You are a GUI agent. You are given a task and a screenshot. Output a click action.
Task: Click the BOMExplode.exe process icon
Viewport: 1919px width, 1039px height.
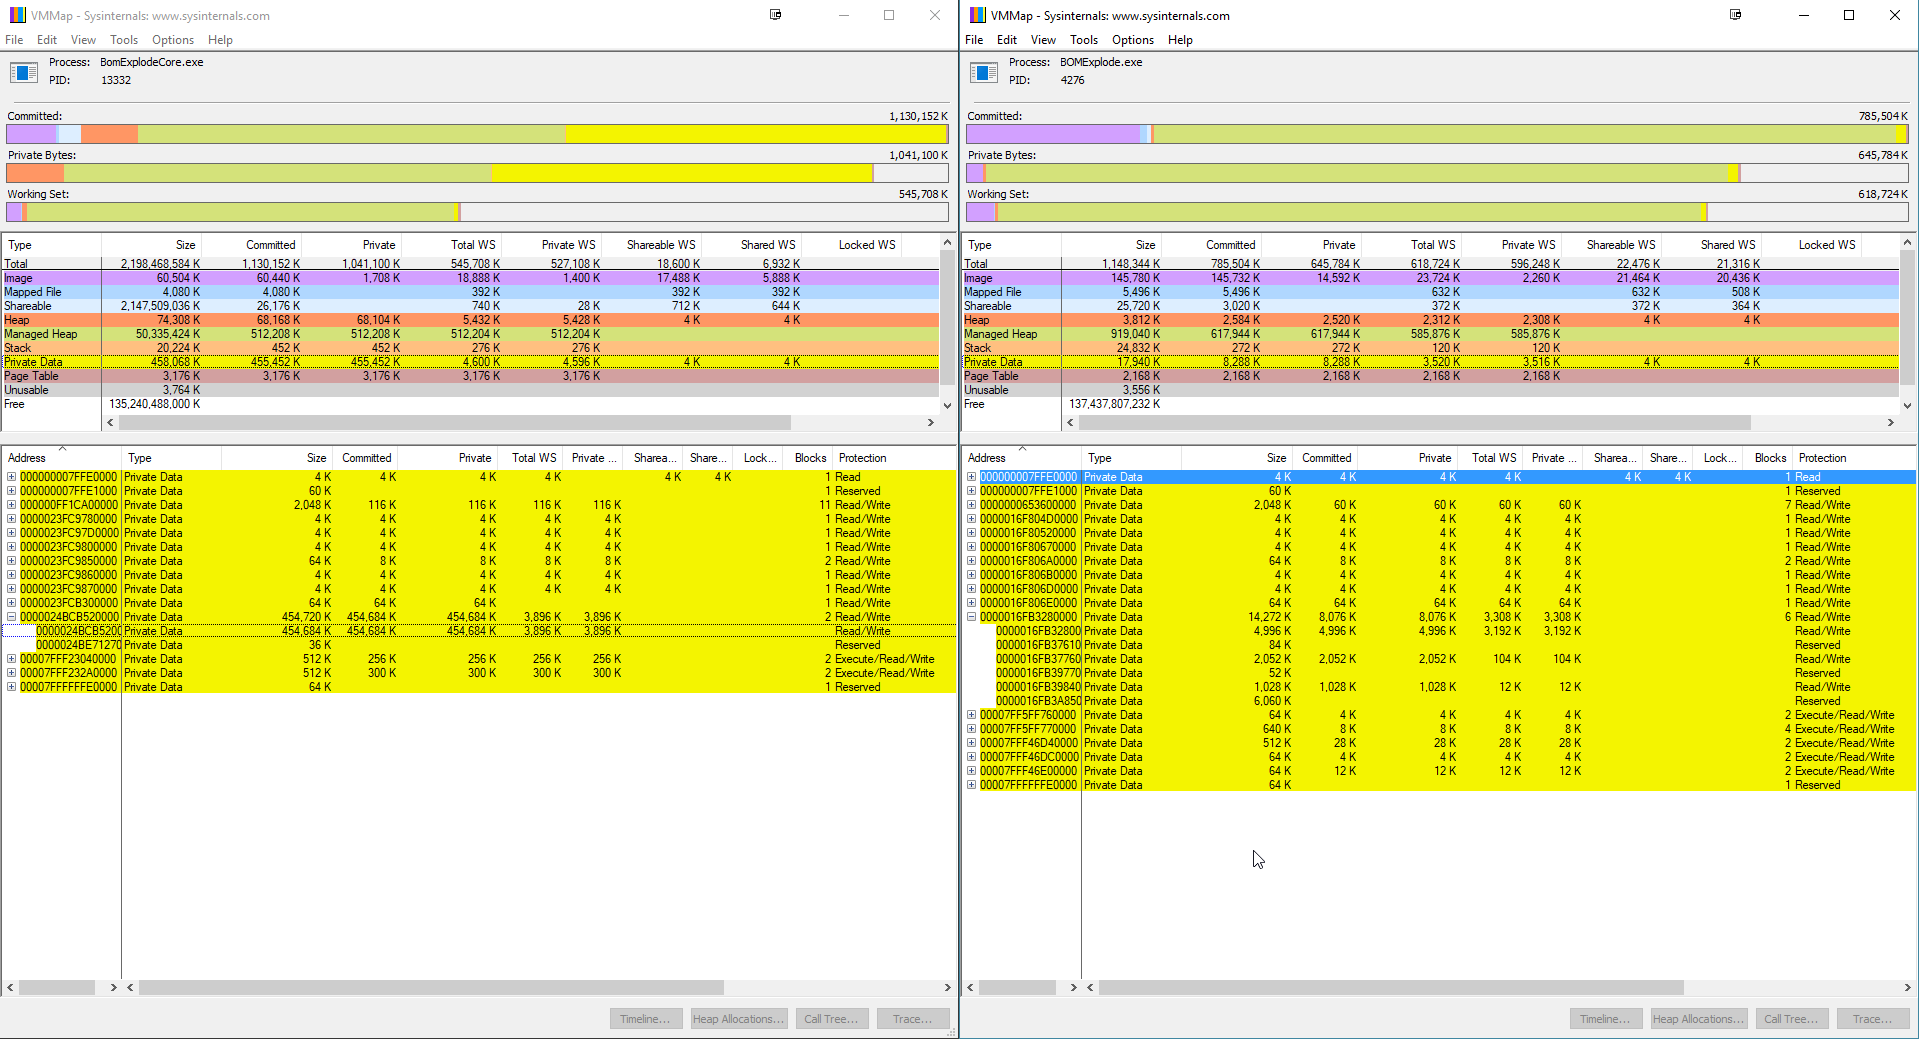pos(983,71)
